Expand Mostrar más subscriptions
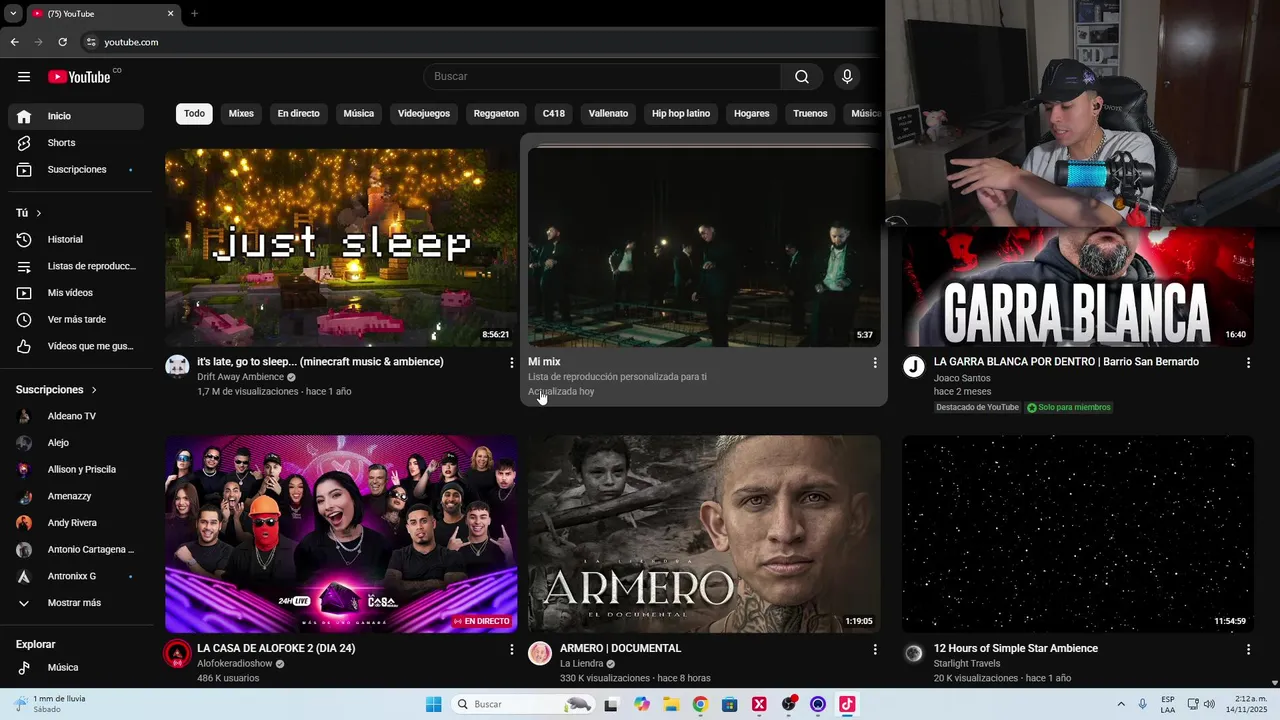This screenshot has width=1280, height=720. coord(76,603)
